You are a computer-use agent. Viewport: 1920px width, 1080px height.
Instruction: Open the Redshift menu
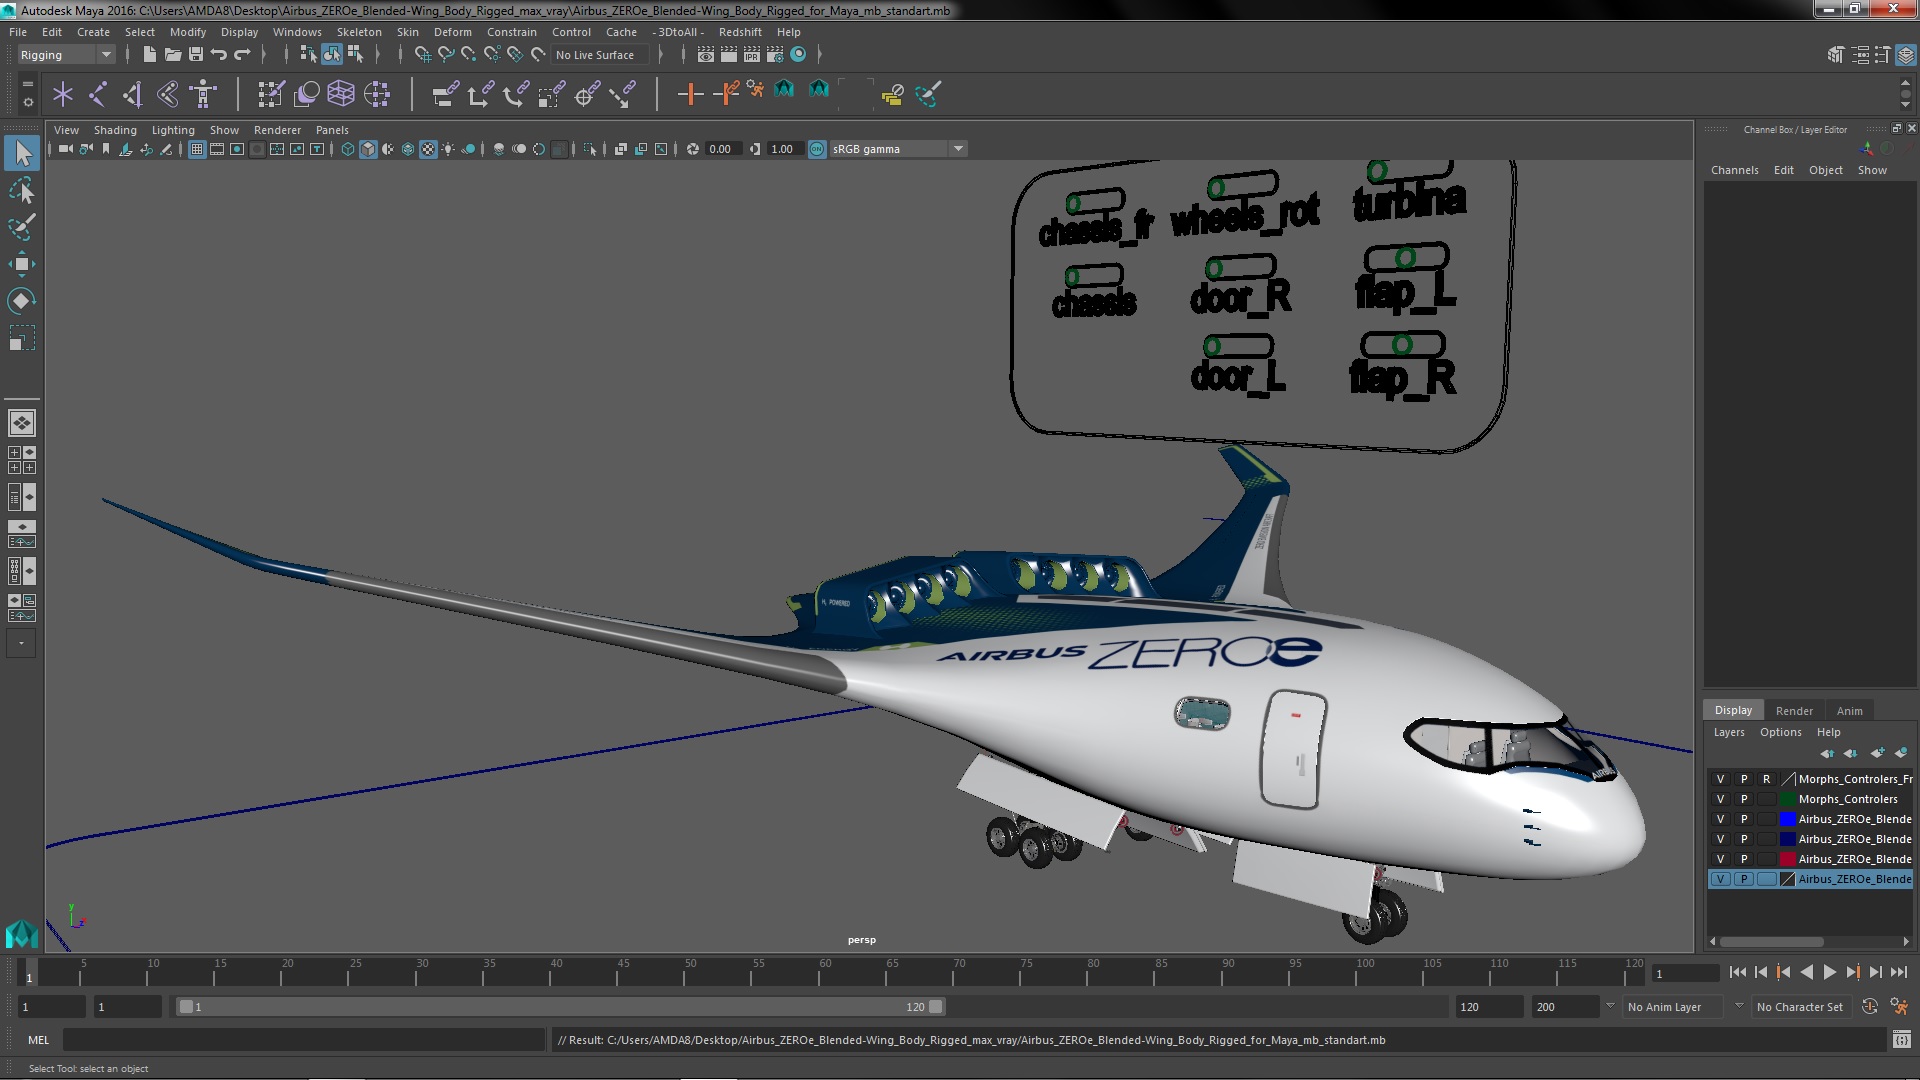point(740,32)
